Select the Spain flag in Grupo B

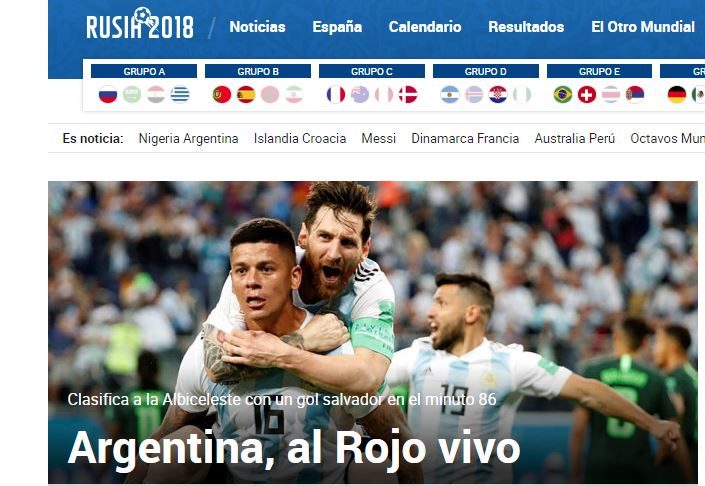pos(246,94)
